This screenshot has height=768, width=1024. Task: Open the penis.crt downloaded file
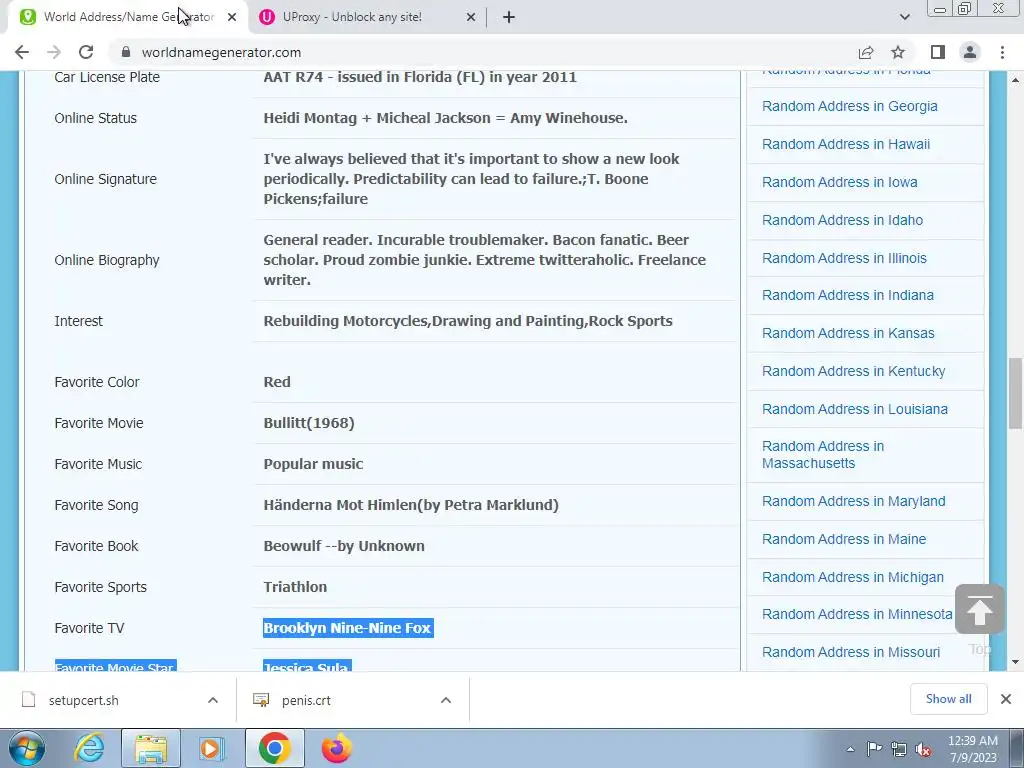[306, 700]
